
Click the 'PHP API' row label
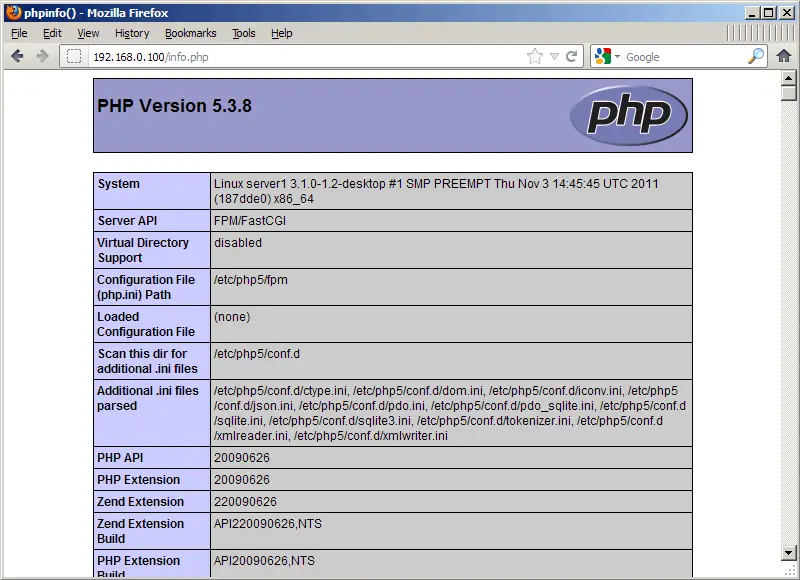pyautogui.click(x=120, y=458)
